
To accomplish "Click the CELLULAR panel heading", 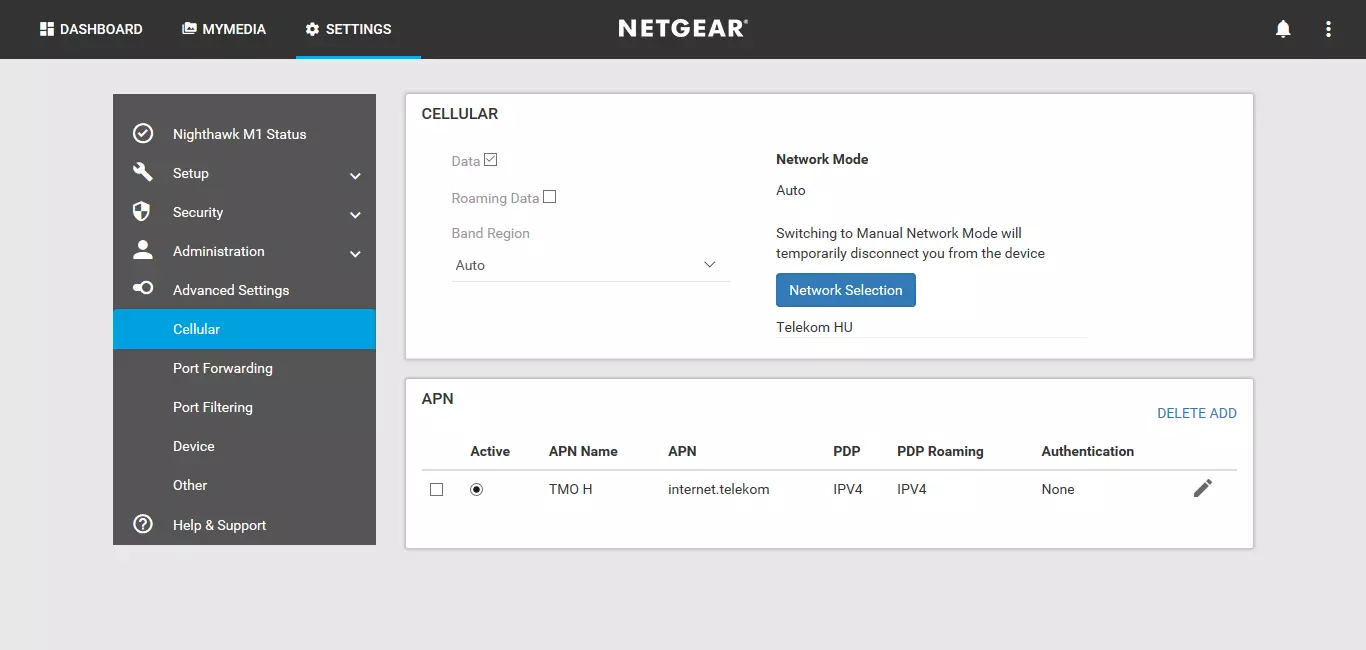I will pyautogui.click(x=460, y=114).
